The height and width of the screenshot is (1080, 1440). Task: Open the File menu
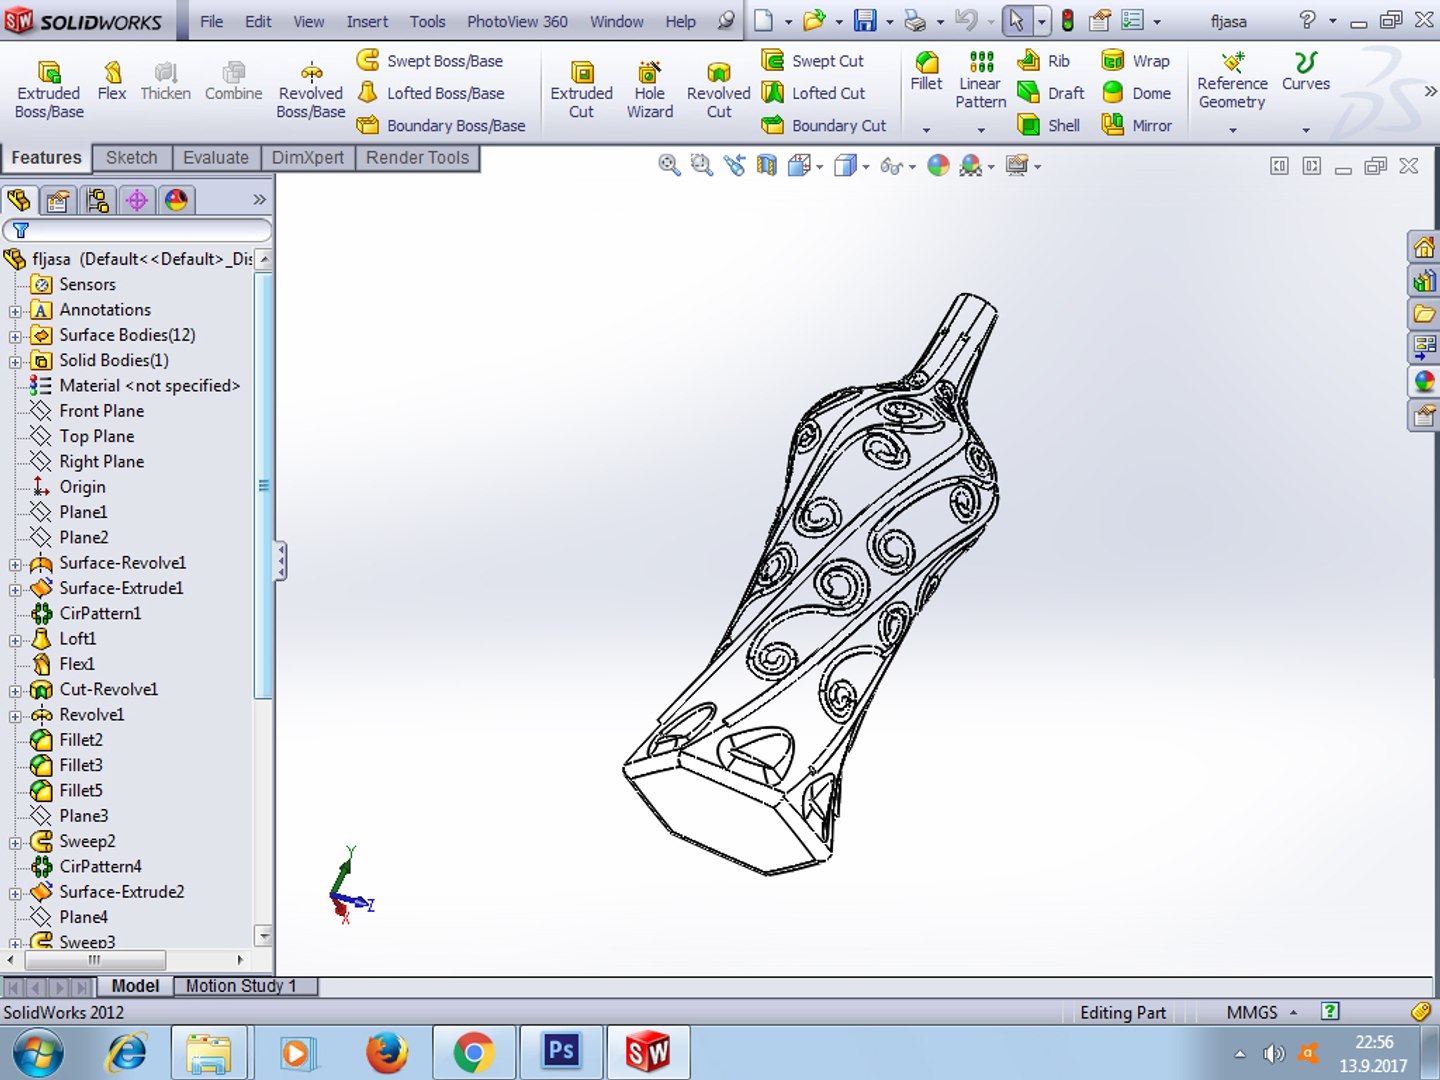(x=211, y=21)
